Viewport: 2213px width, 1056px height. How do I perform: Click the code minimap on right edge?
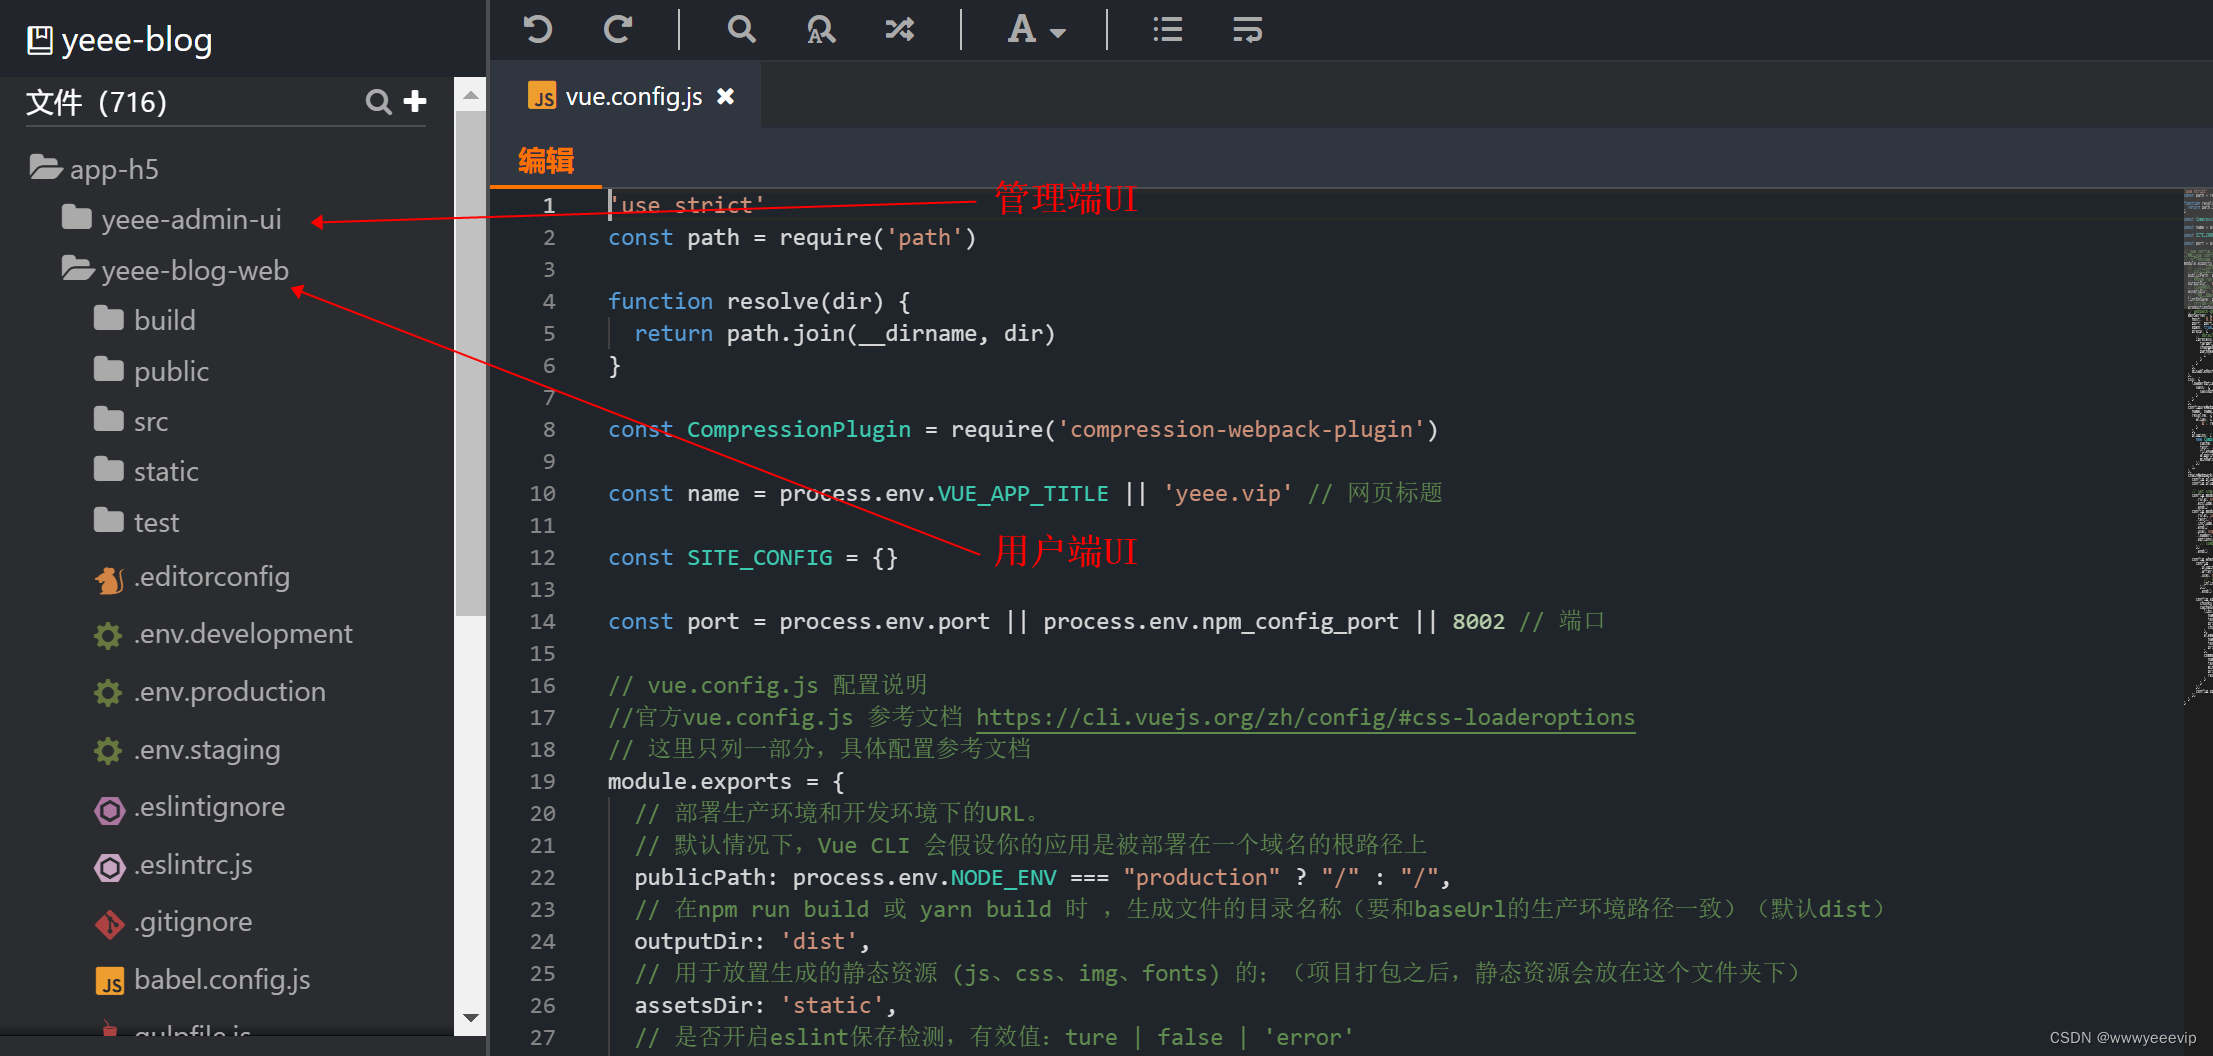click(x=2197, y=446)
